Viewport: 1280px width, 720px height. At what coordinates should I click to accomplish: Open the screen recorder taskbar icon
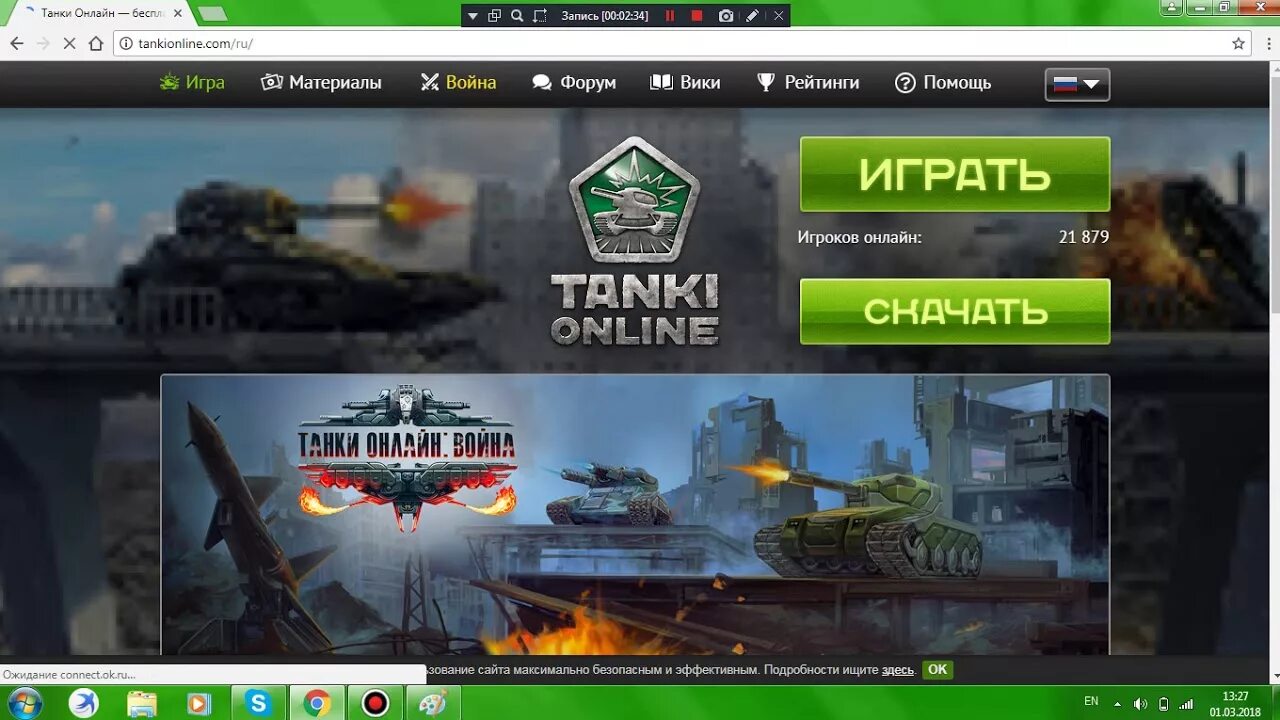tap(375, 703)
